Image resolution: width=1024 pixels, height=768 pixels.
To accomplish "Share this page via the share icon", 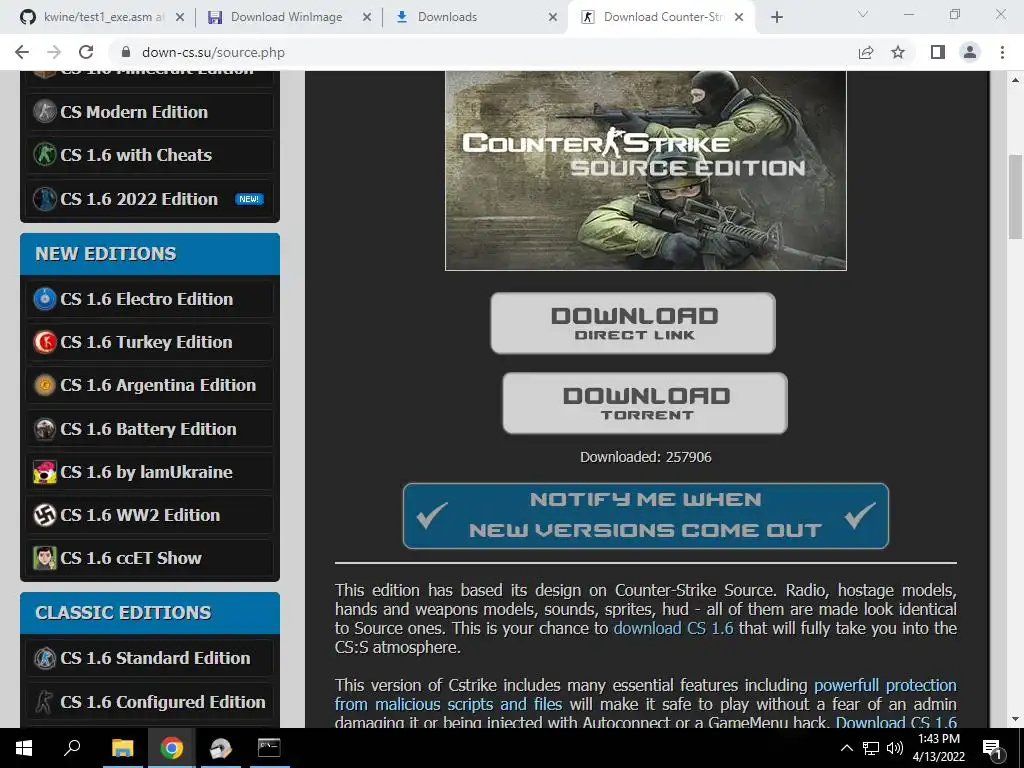I will click(x=866, y=52).
